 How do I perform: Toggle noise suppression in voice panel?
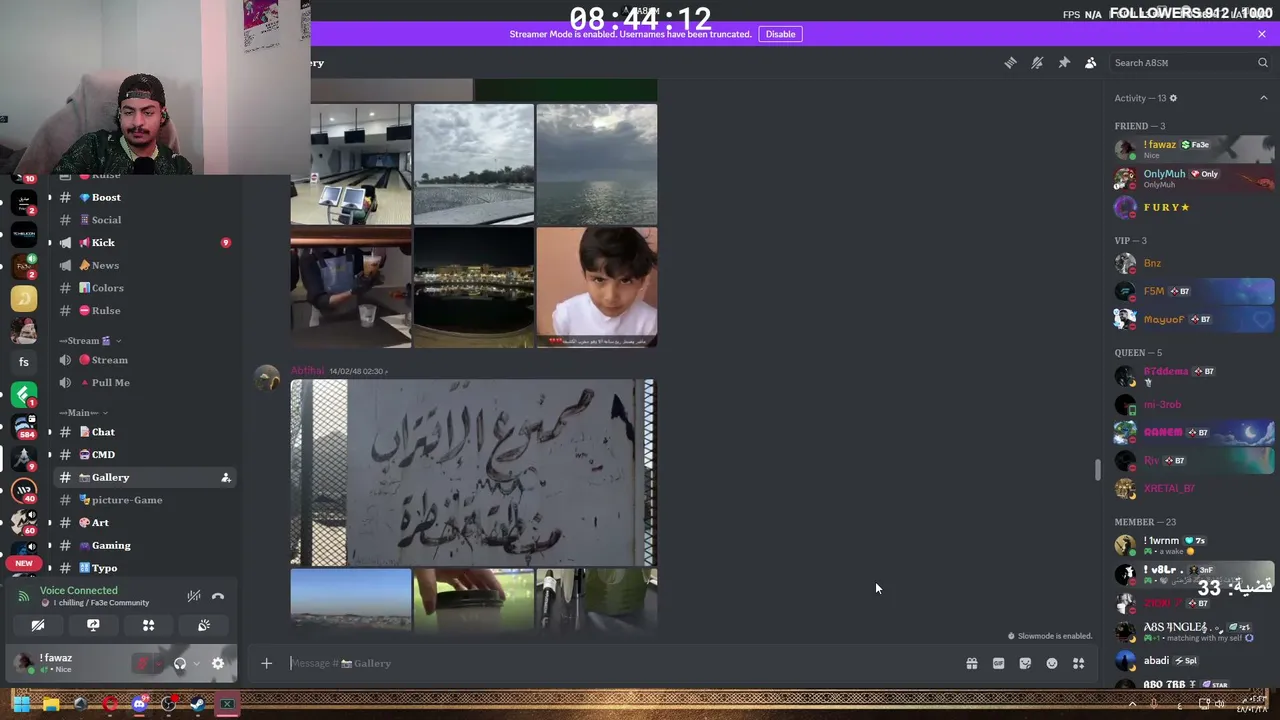(x=194, y=596)
